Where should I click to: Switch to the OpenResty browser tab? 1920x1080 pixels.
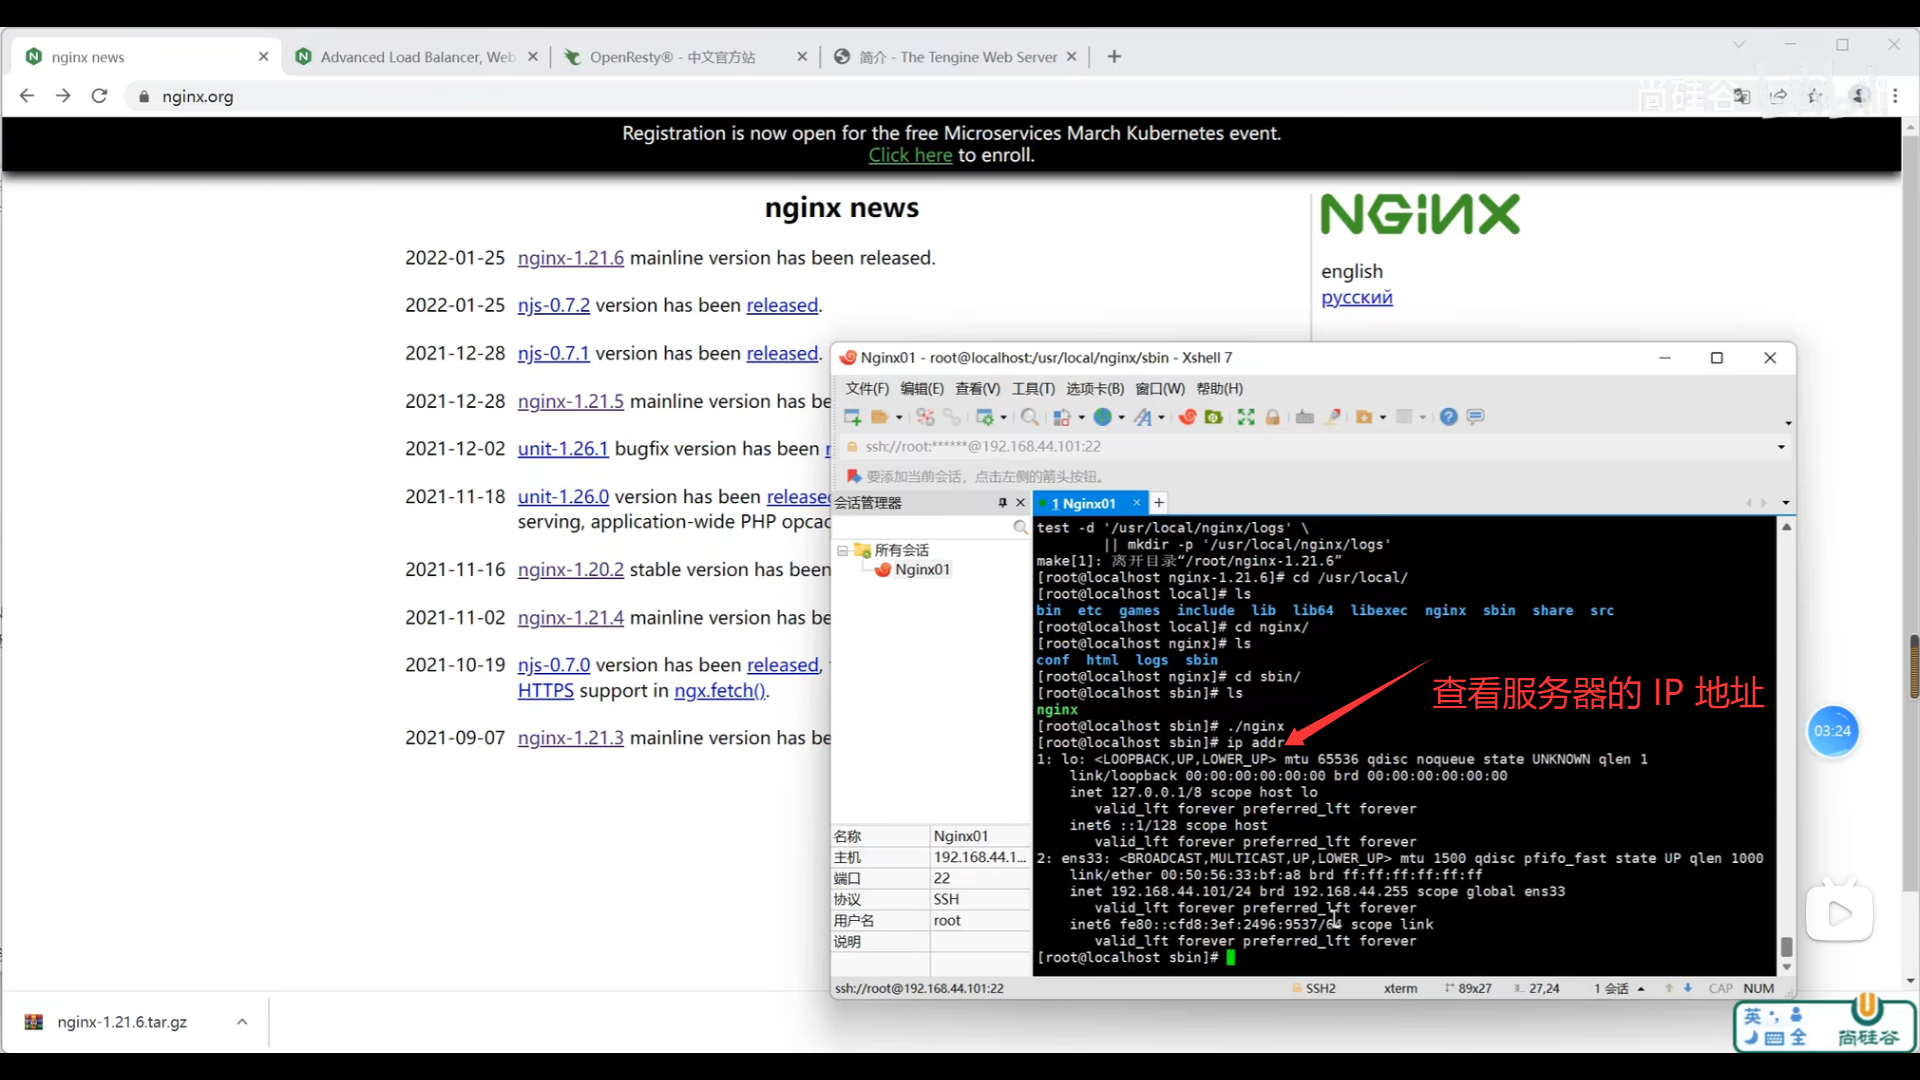click(672, 57)
